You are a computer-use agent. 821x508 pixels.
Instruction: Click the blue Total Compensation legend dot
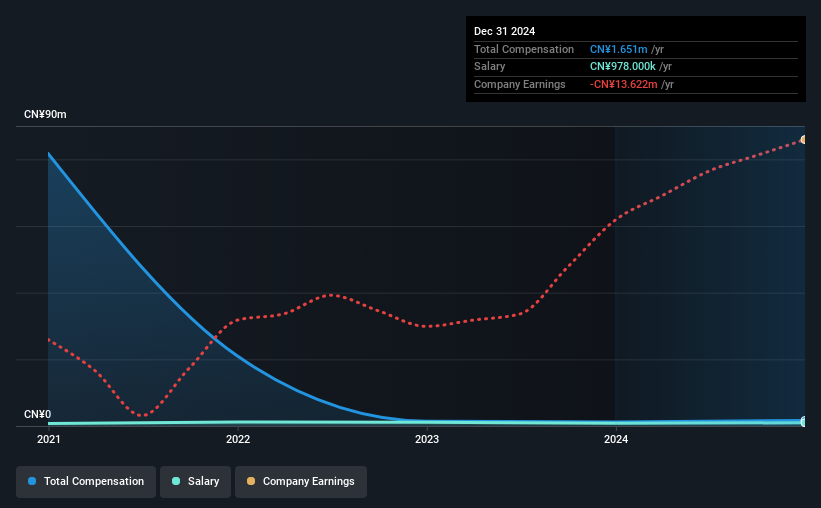point(32,481)
